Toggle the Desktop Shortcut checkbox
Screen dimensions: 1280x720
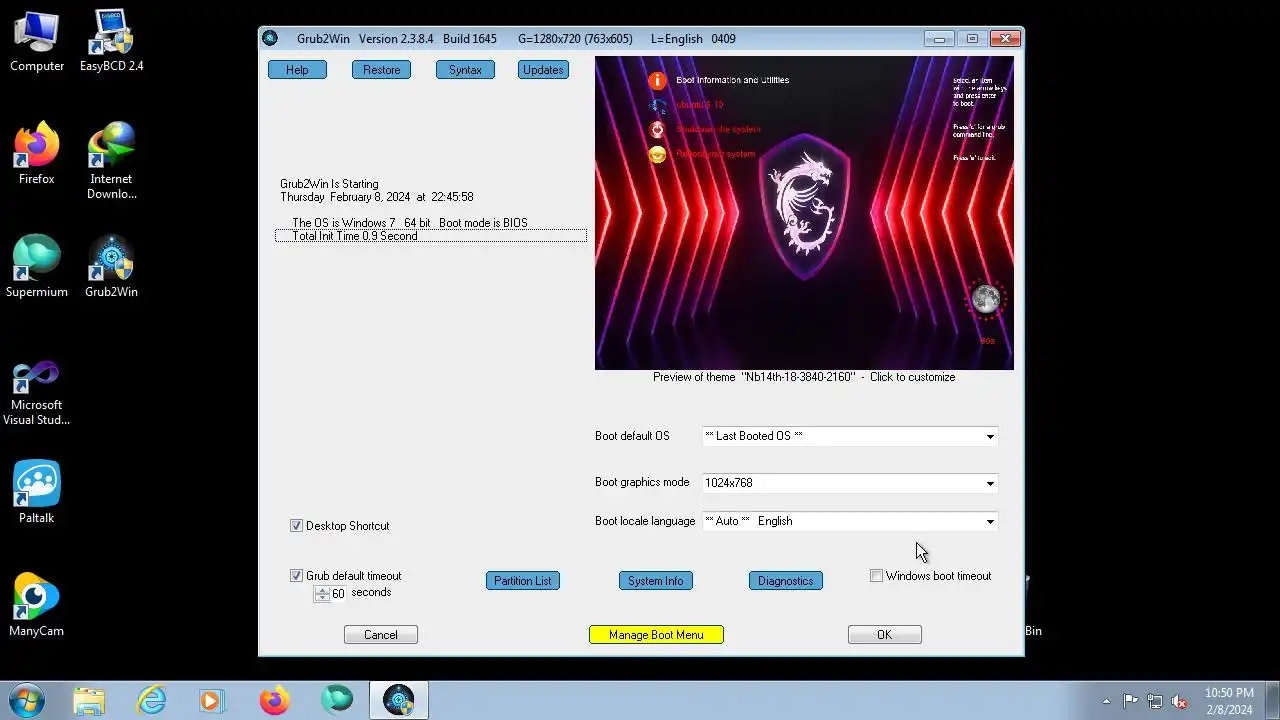[x=296, y=526]
